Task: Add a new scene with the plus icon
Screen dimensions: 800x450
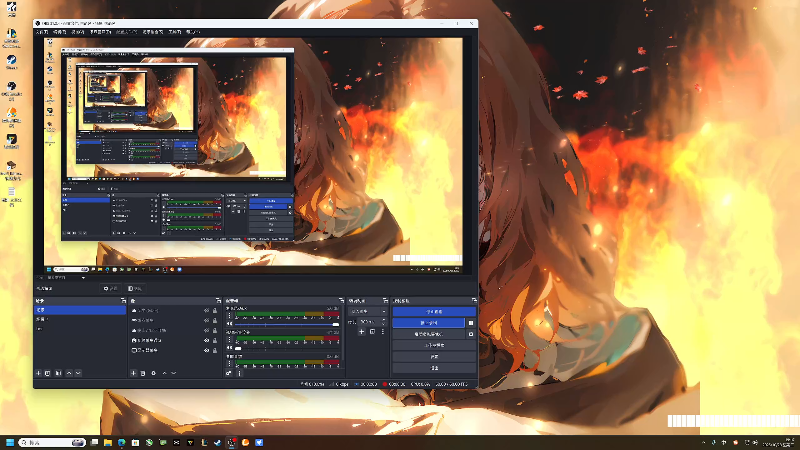Action: click(38, 373)
